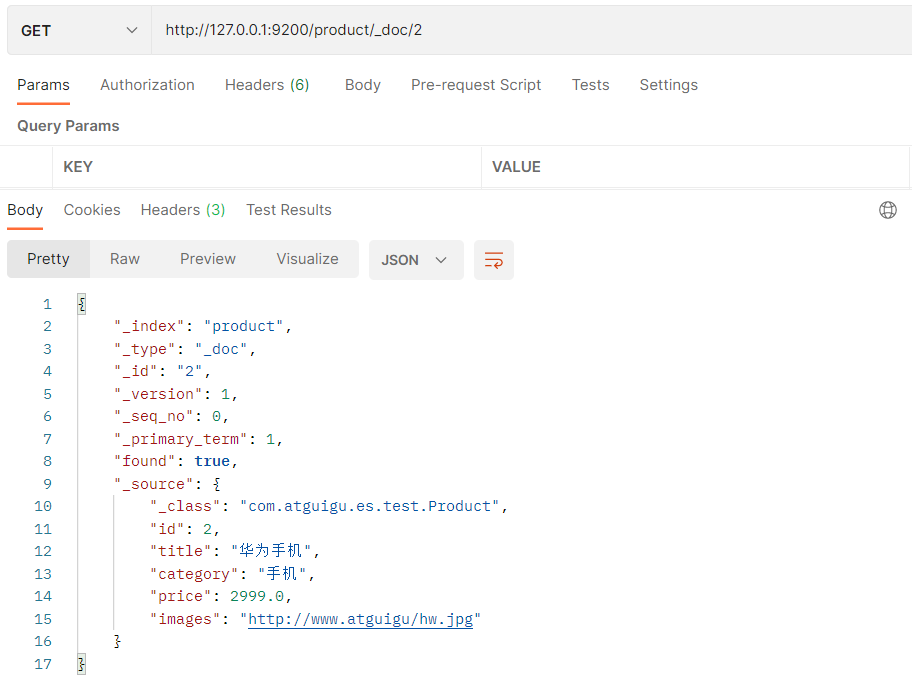Click the "_type": "_doc" line
This screenshot has height=679, width=912.
click(184, 349)
